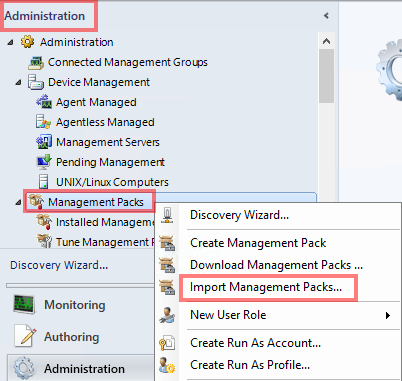Screen dimensions: 402x381
Task: Click the UNIX/Linux Computers server icon
Action: pyautogui.click(x=44, y=182)
